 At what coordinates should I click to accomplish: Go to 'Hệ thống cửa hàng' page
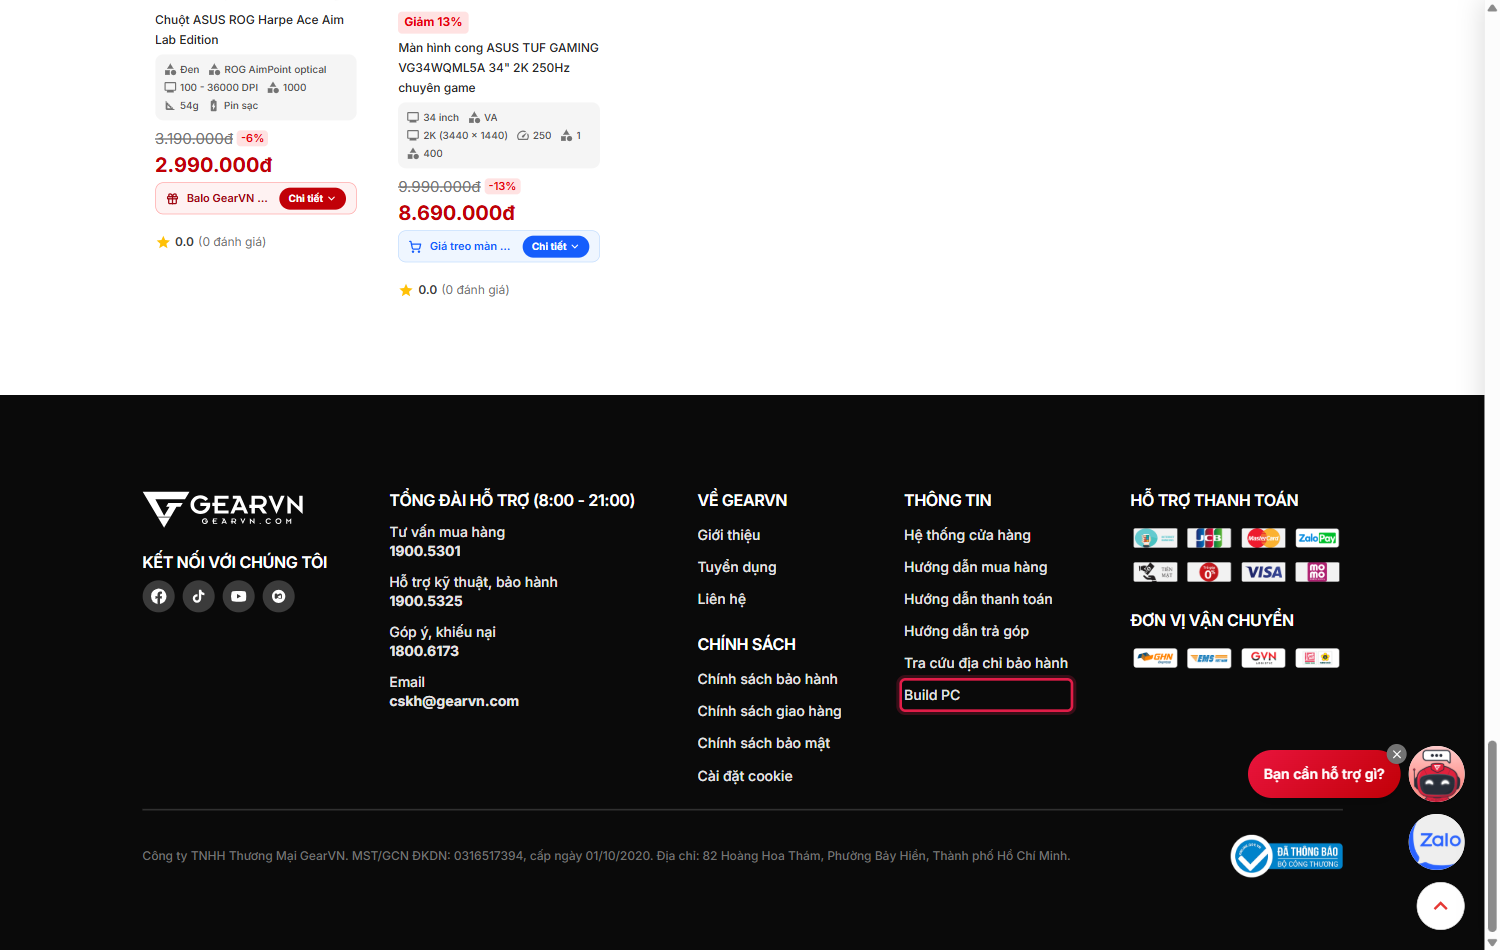click(x=967, y=535)
